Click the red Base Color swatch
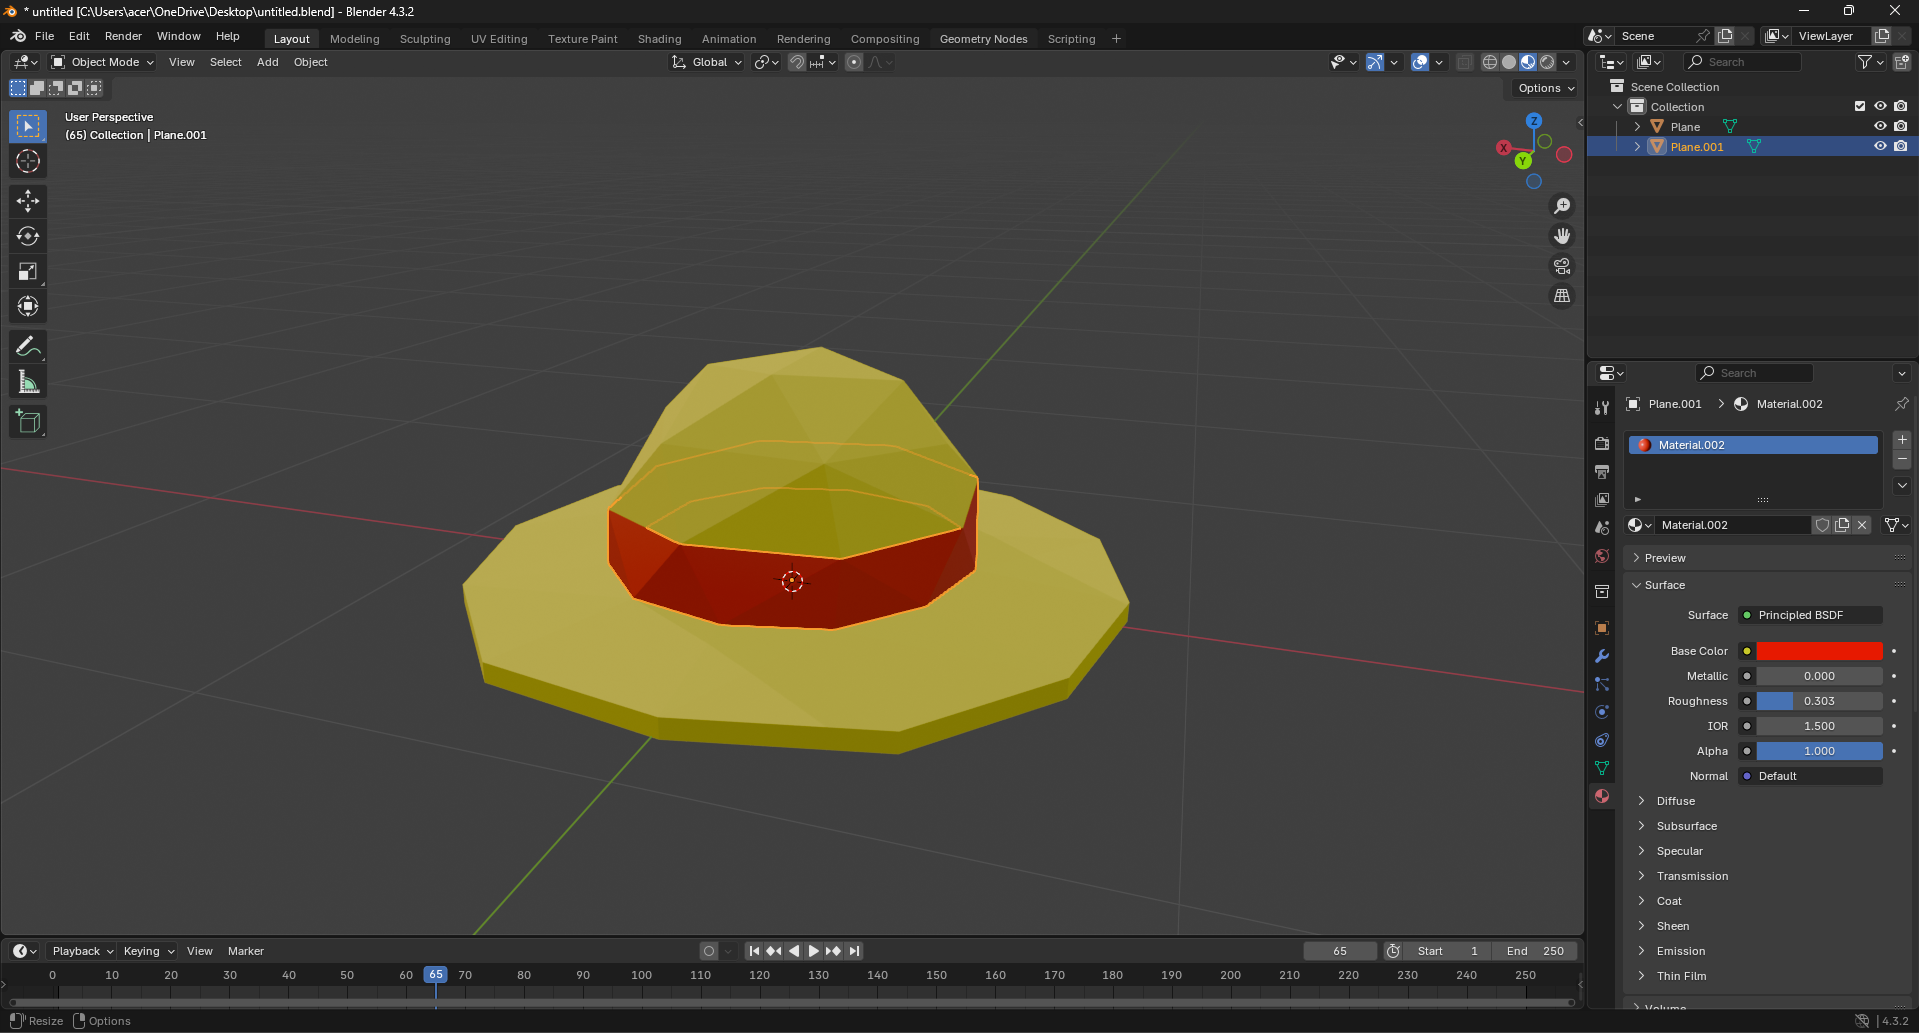1919x1033 pixels. click(1819, 651)
